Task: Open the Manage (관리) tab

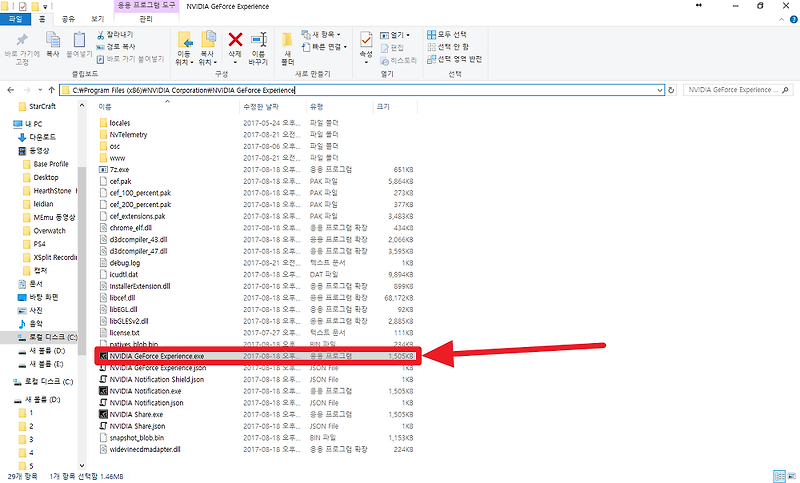Action: click(x=146, y=19)
